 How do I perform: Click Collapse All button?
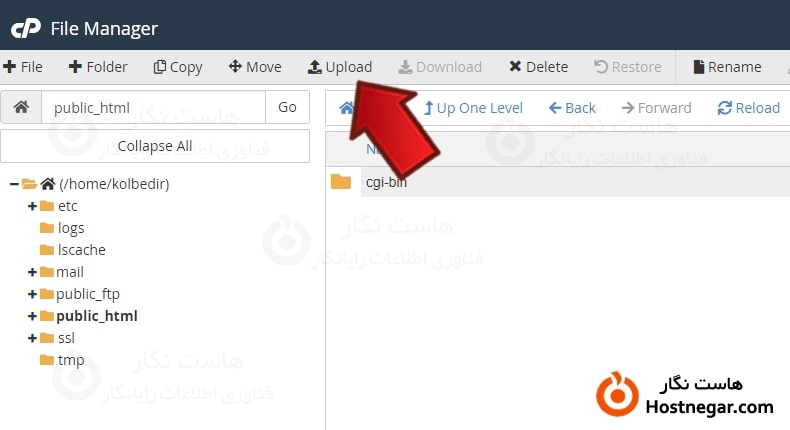coord(155,146)
